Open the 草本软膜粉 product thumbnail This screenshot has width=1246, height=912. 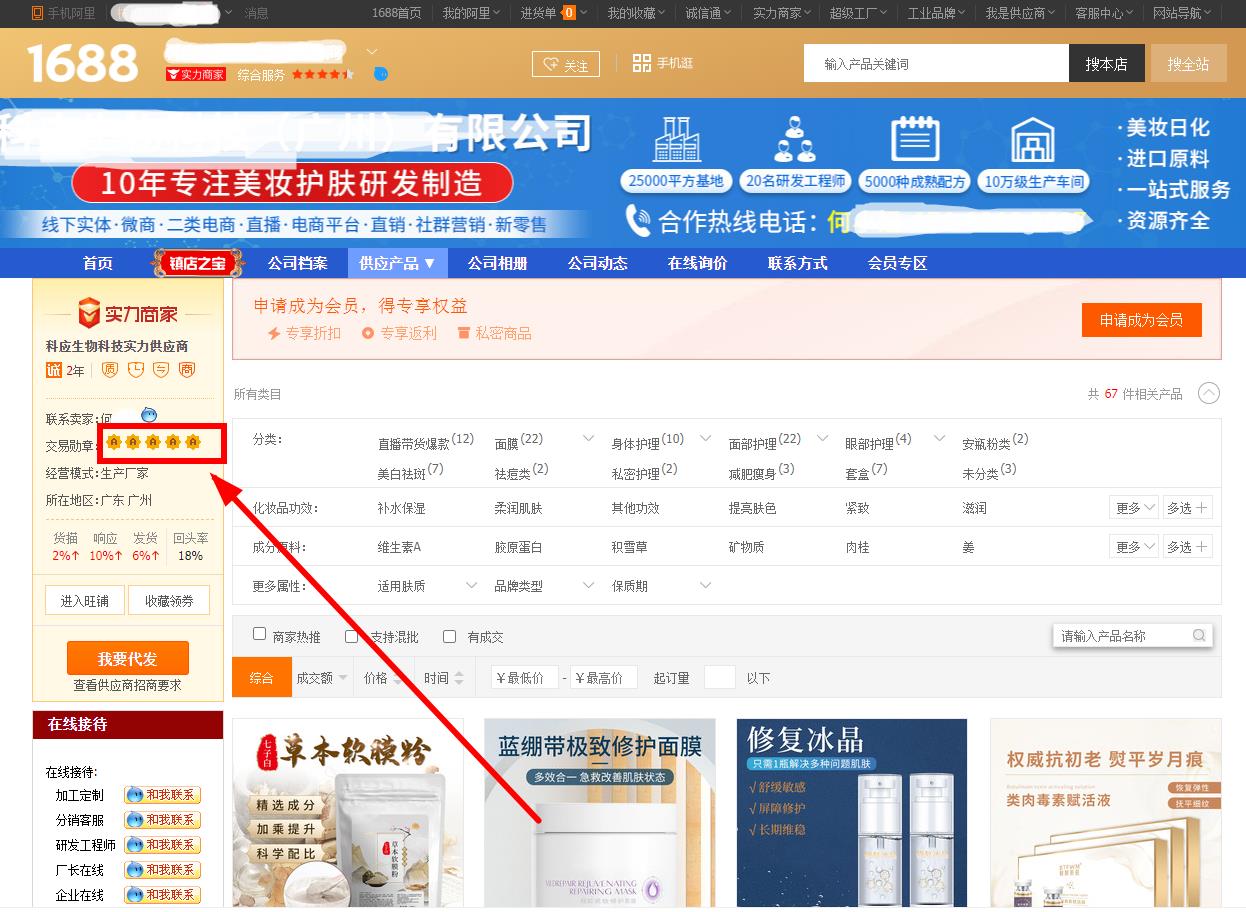348,812
